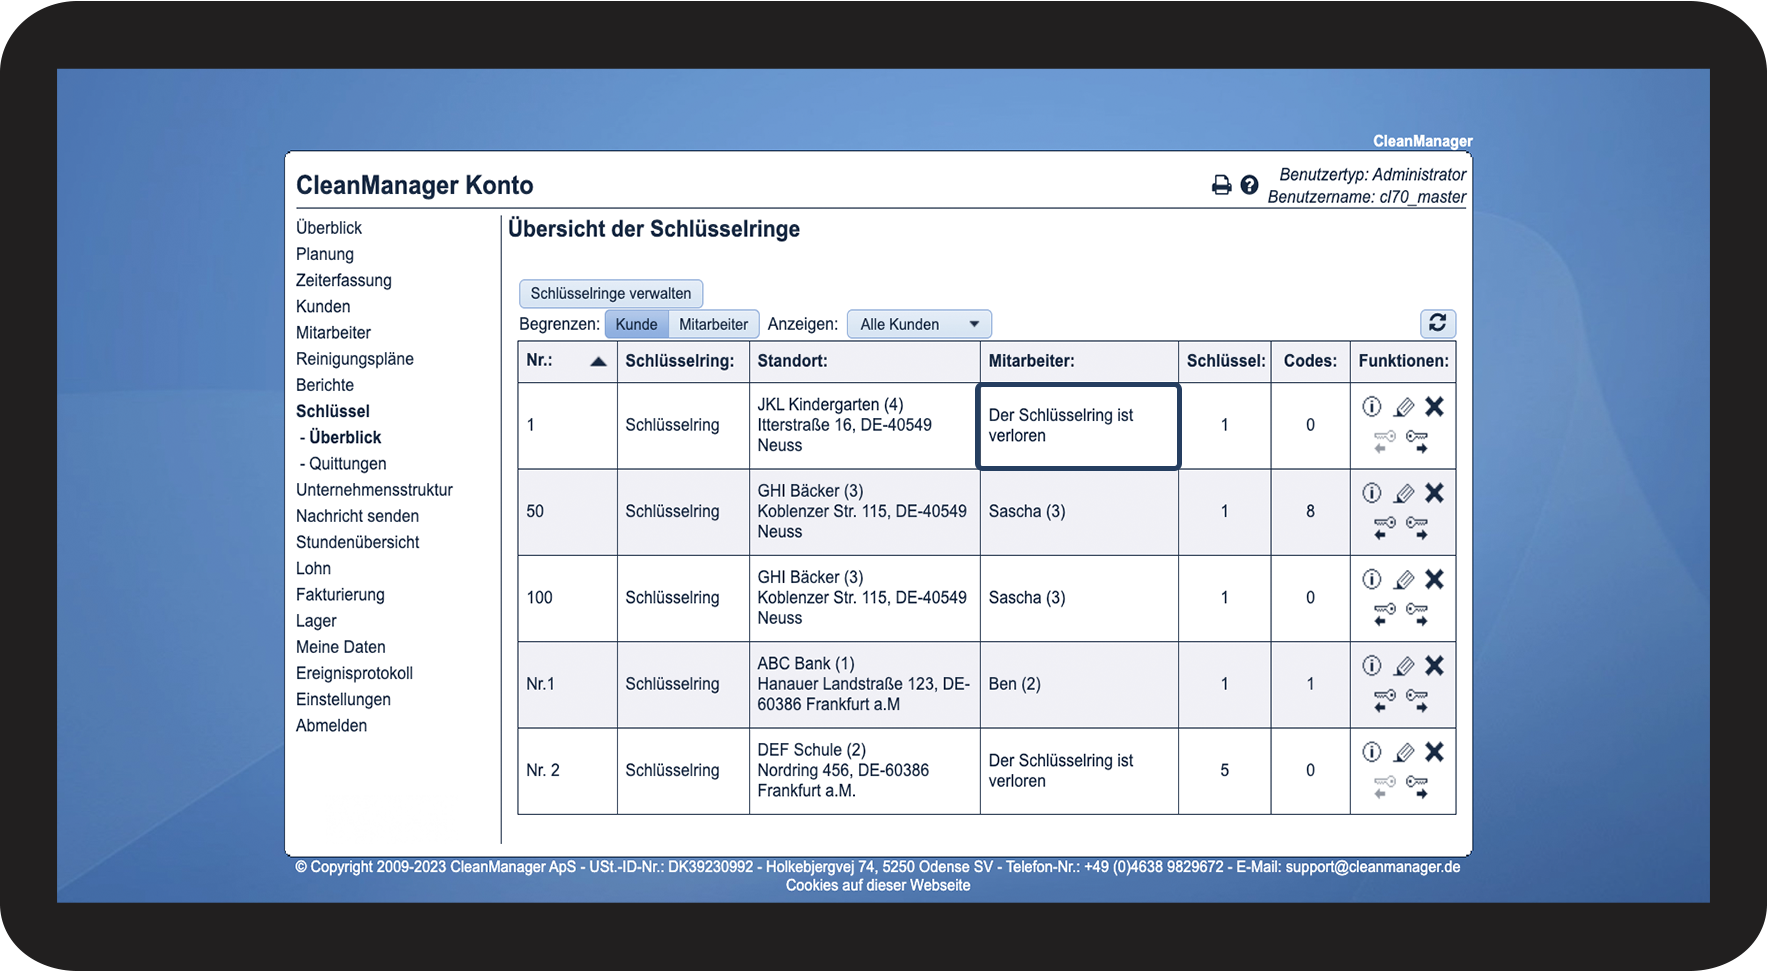
Task: Toggle the Kunde filter option
Action: 636,324
